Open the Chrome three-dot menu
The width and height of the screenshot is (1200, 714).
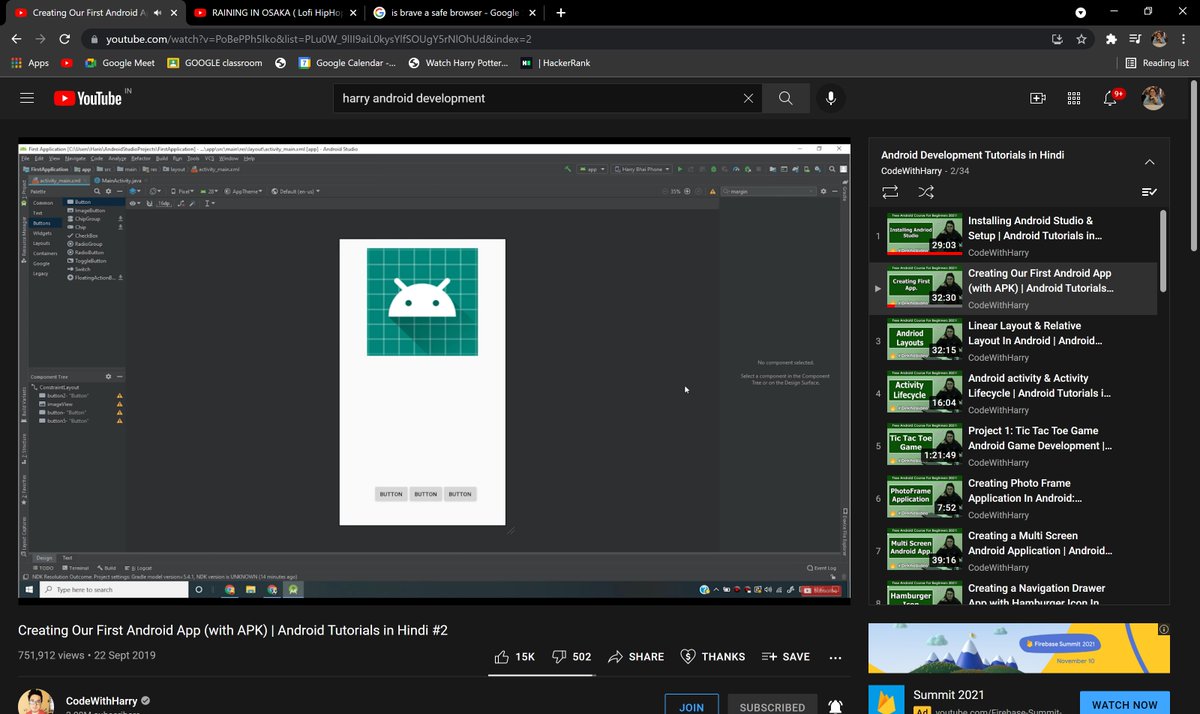[1184, 39]
